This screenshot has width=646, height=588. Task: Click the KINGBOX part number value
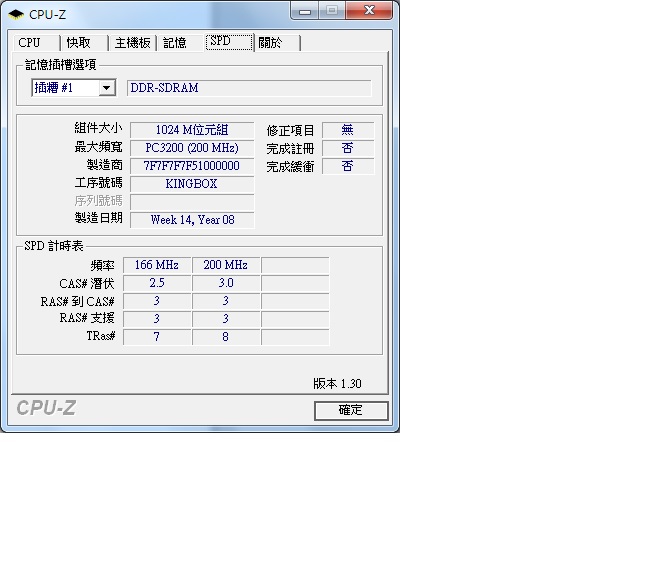coord(192,184)
